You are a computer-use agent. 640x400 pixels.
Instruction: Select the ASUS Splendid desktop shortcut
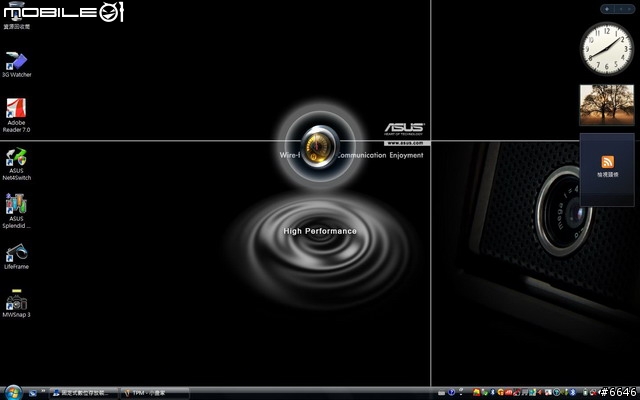(x=16, y=211)
